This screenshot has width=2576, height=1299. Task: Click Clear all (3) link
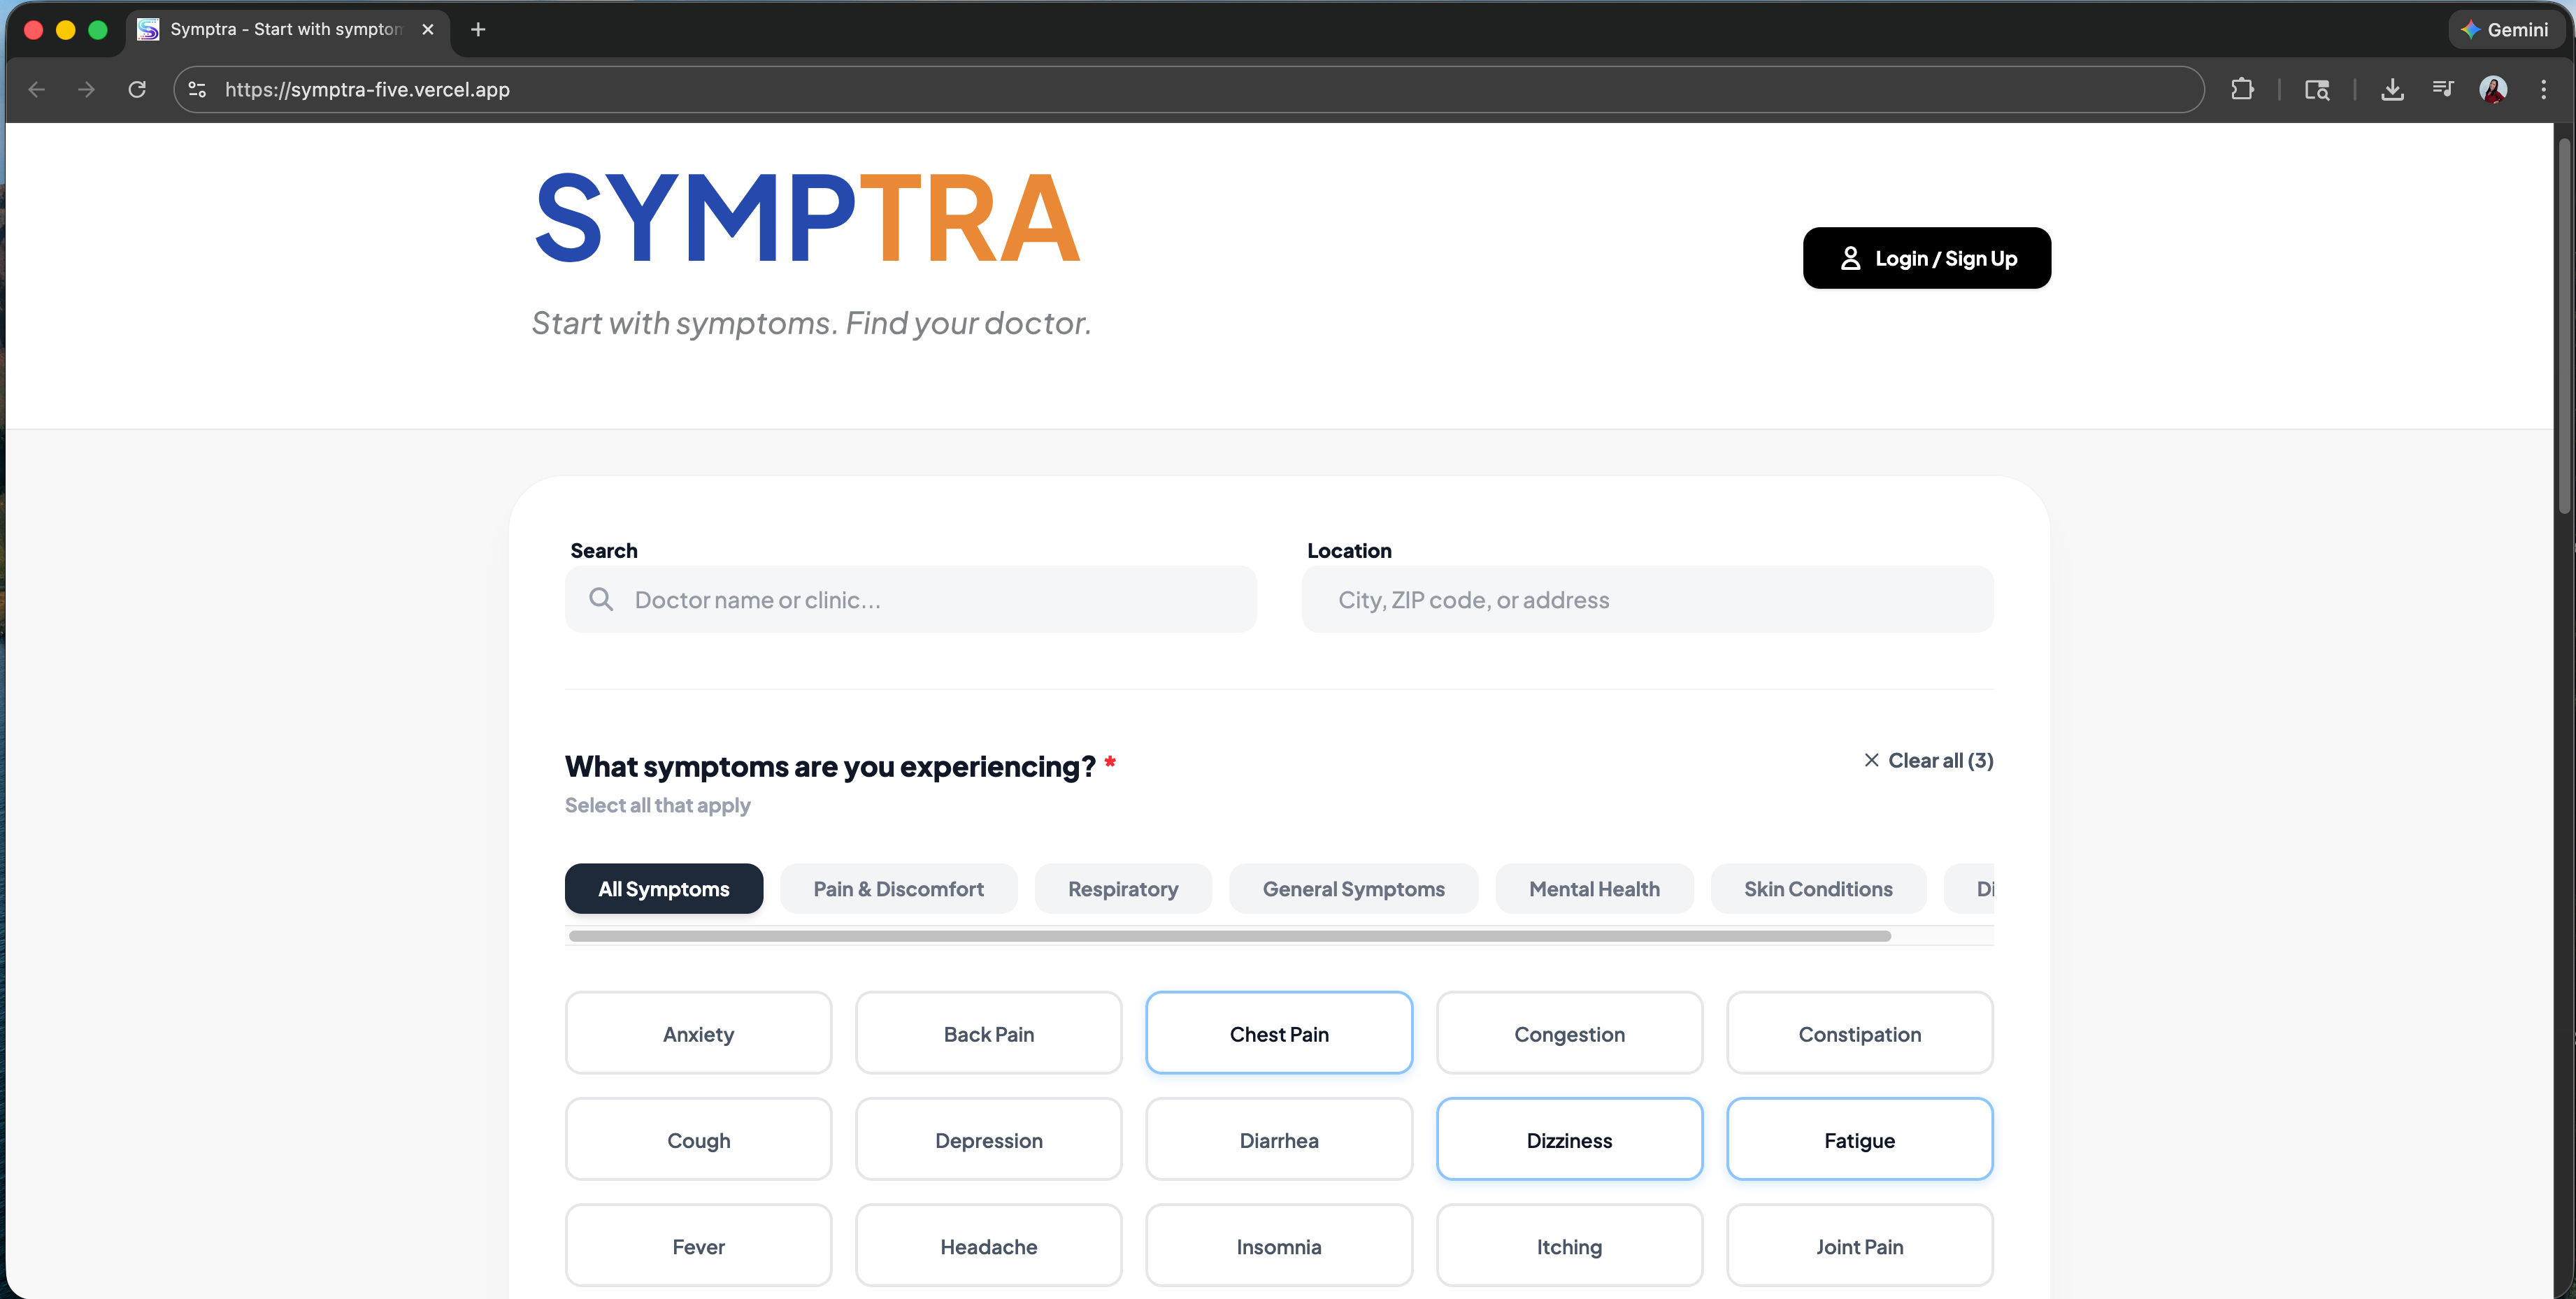1928,760
